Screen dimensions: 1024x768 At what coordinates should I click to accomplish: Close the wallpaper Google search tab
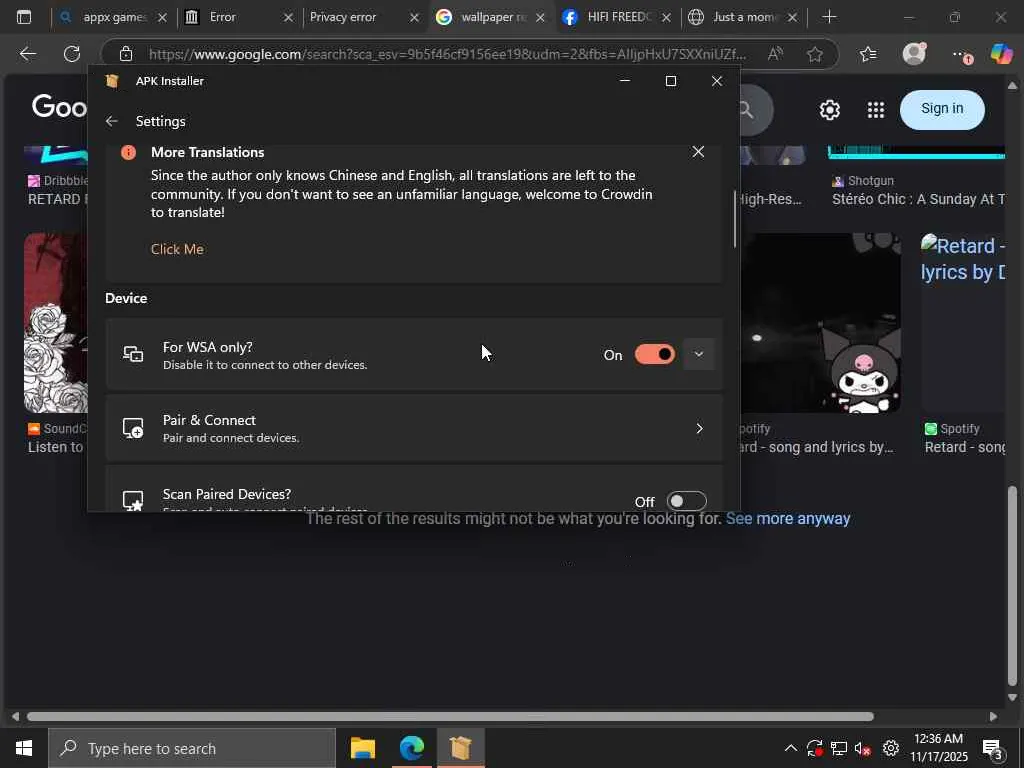(540, 18)
